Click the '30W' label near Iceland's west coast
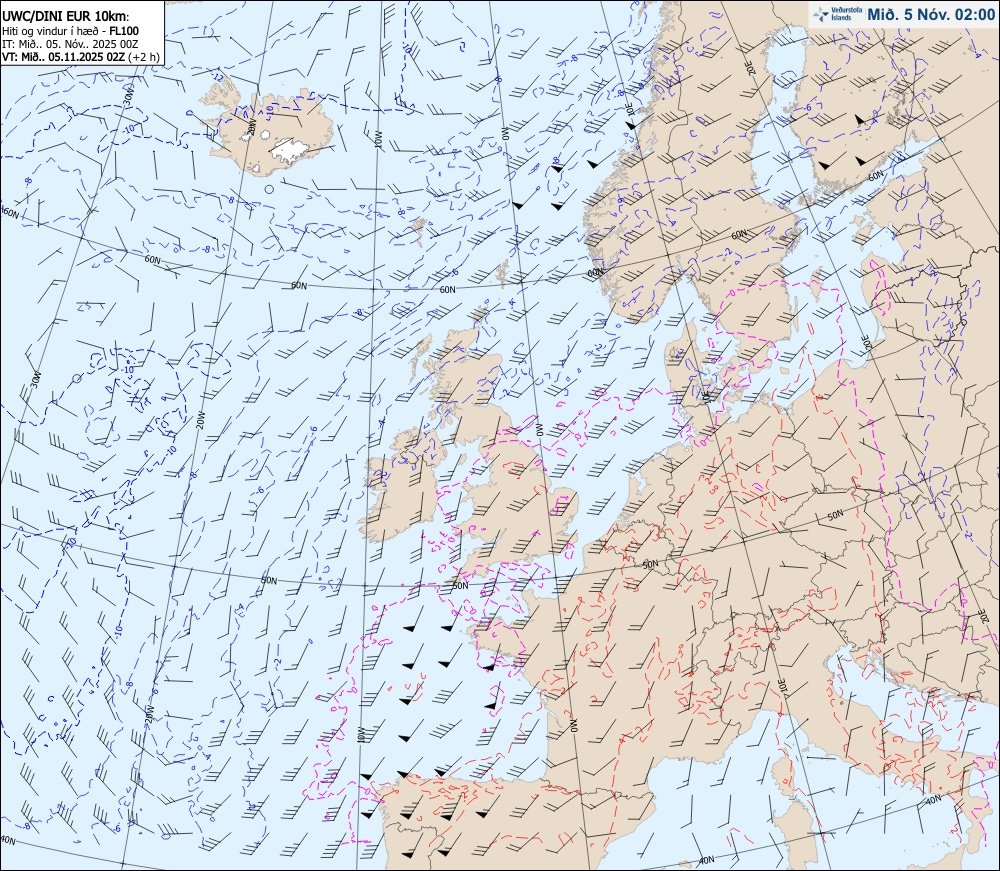This screenshot has width=1000, height=871. 128,96
